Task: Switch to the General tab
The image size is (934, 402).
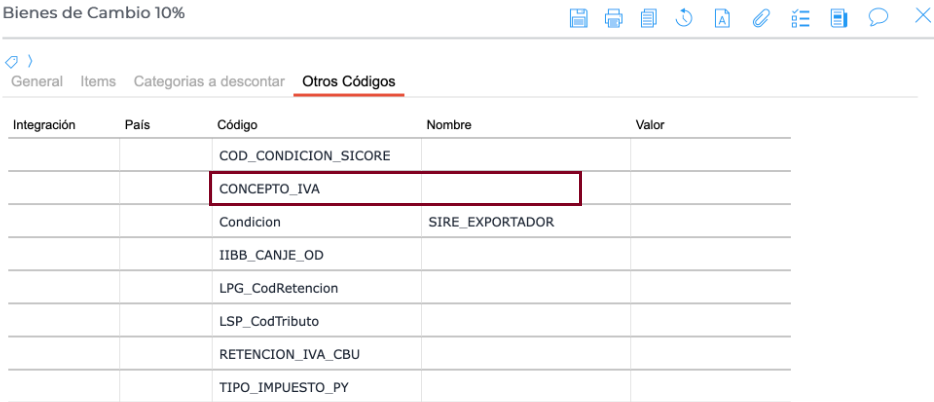Action: pos(37,81)
